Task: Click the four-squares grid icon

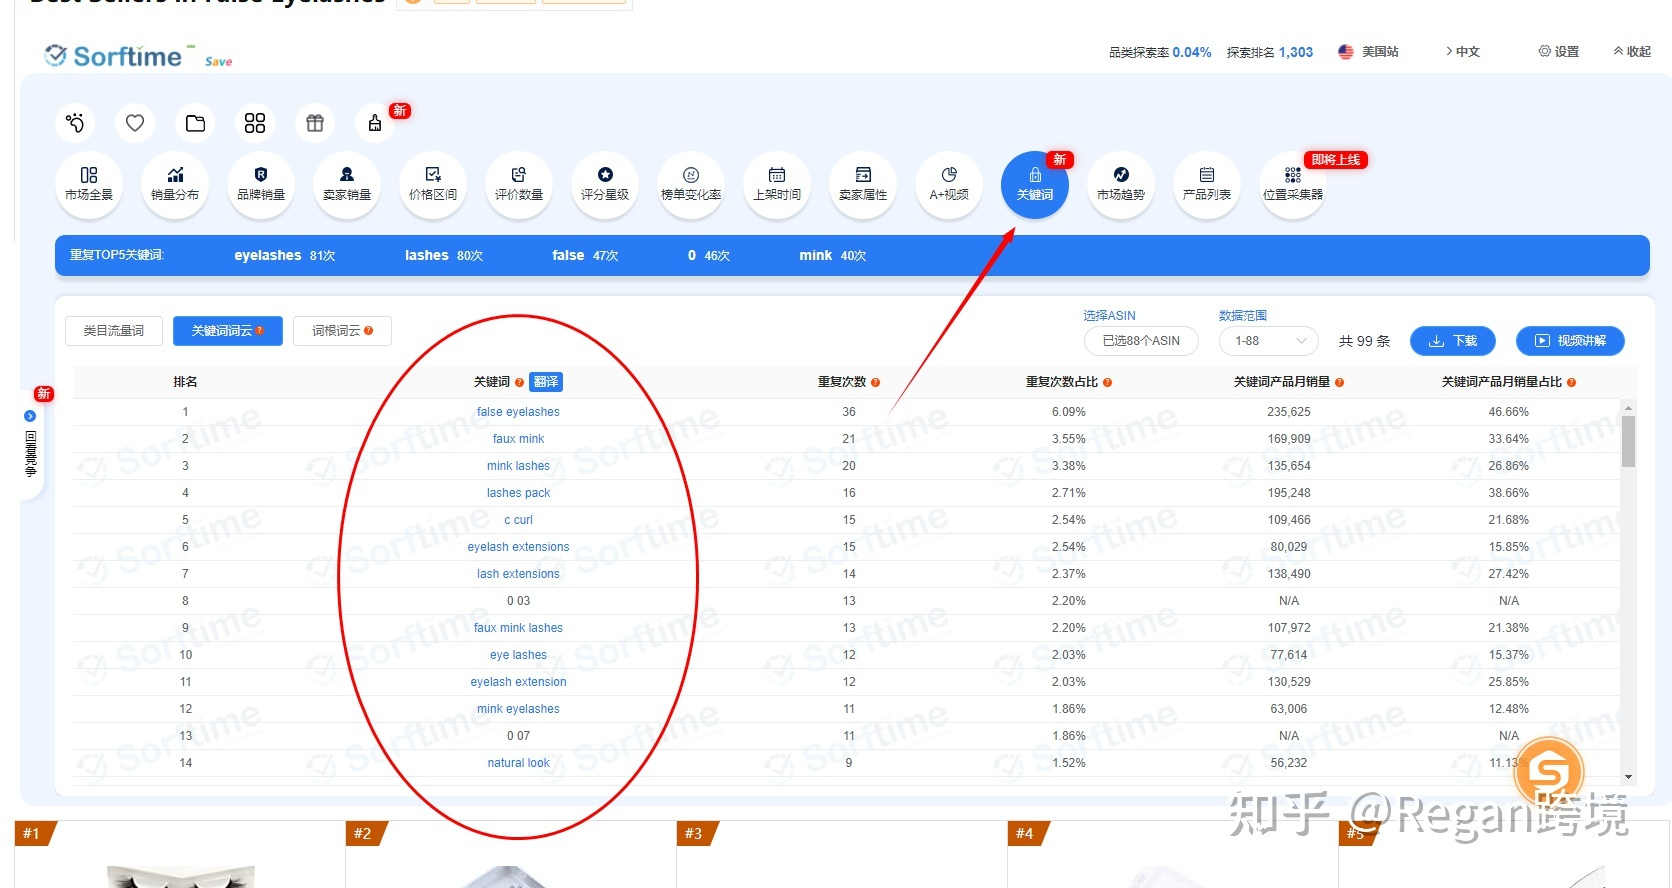Action: [255, 123]
